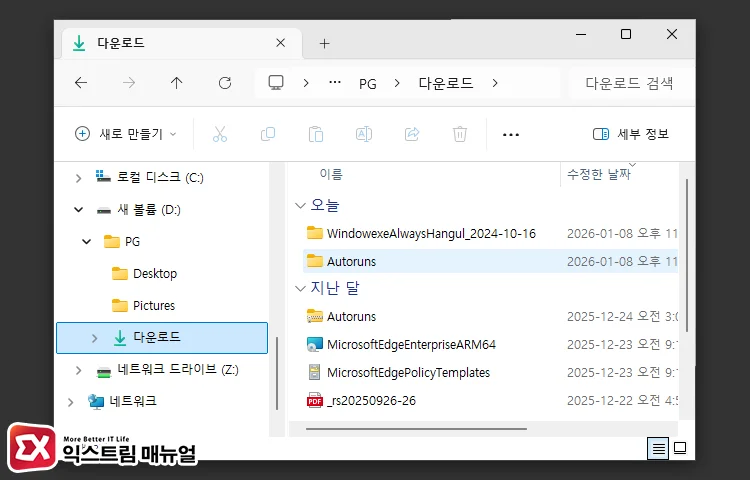
Task: Click the file list vertical scrollbar
Action: click(687, 256)
